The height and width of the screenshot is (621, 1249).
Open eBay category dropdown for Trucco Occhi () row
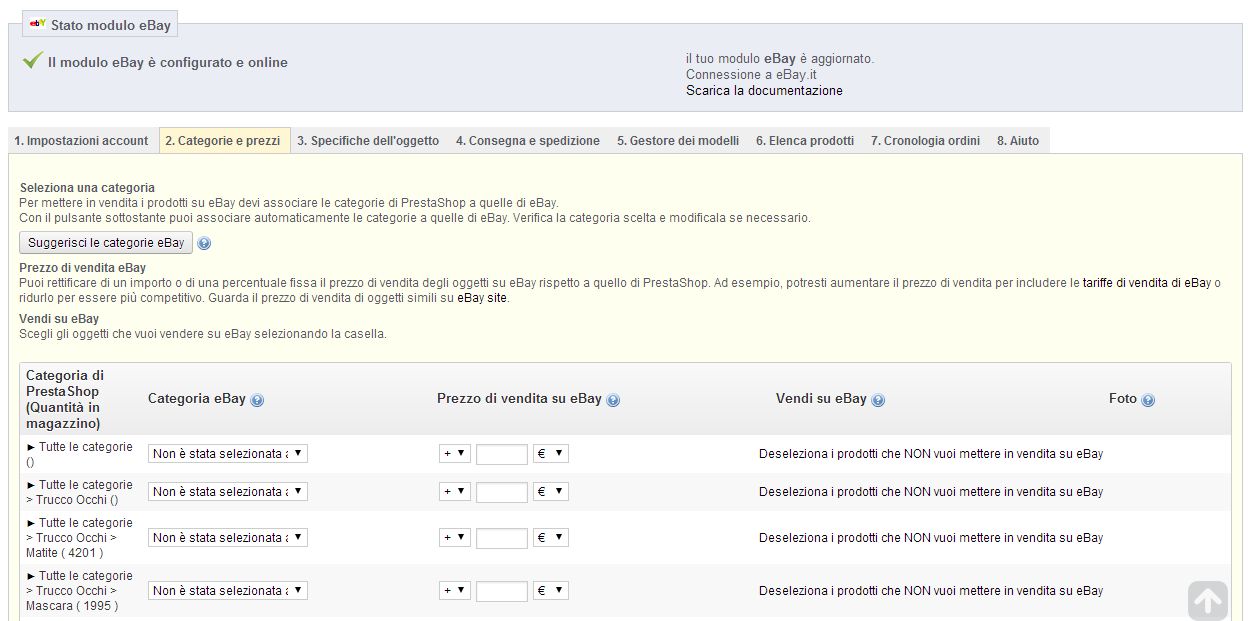click(x=228, y=492)
